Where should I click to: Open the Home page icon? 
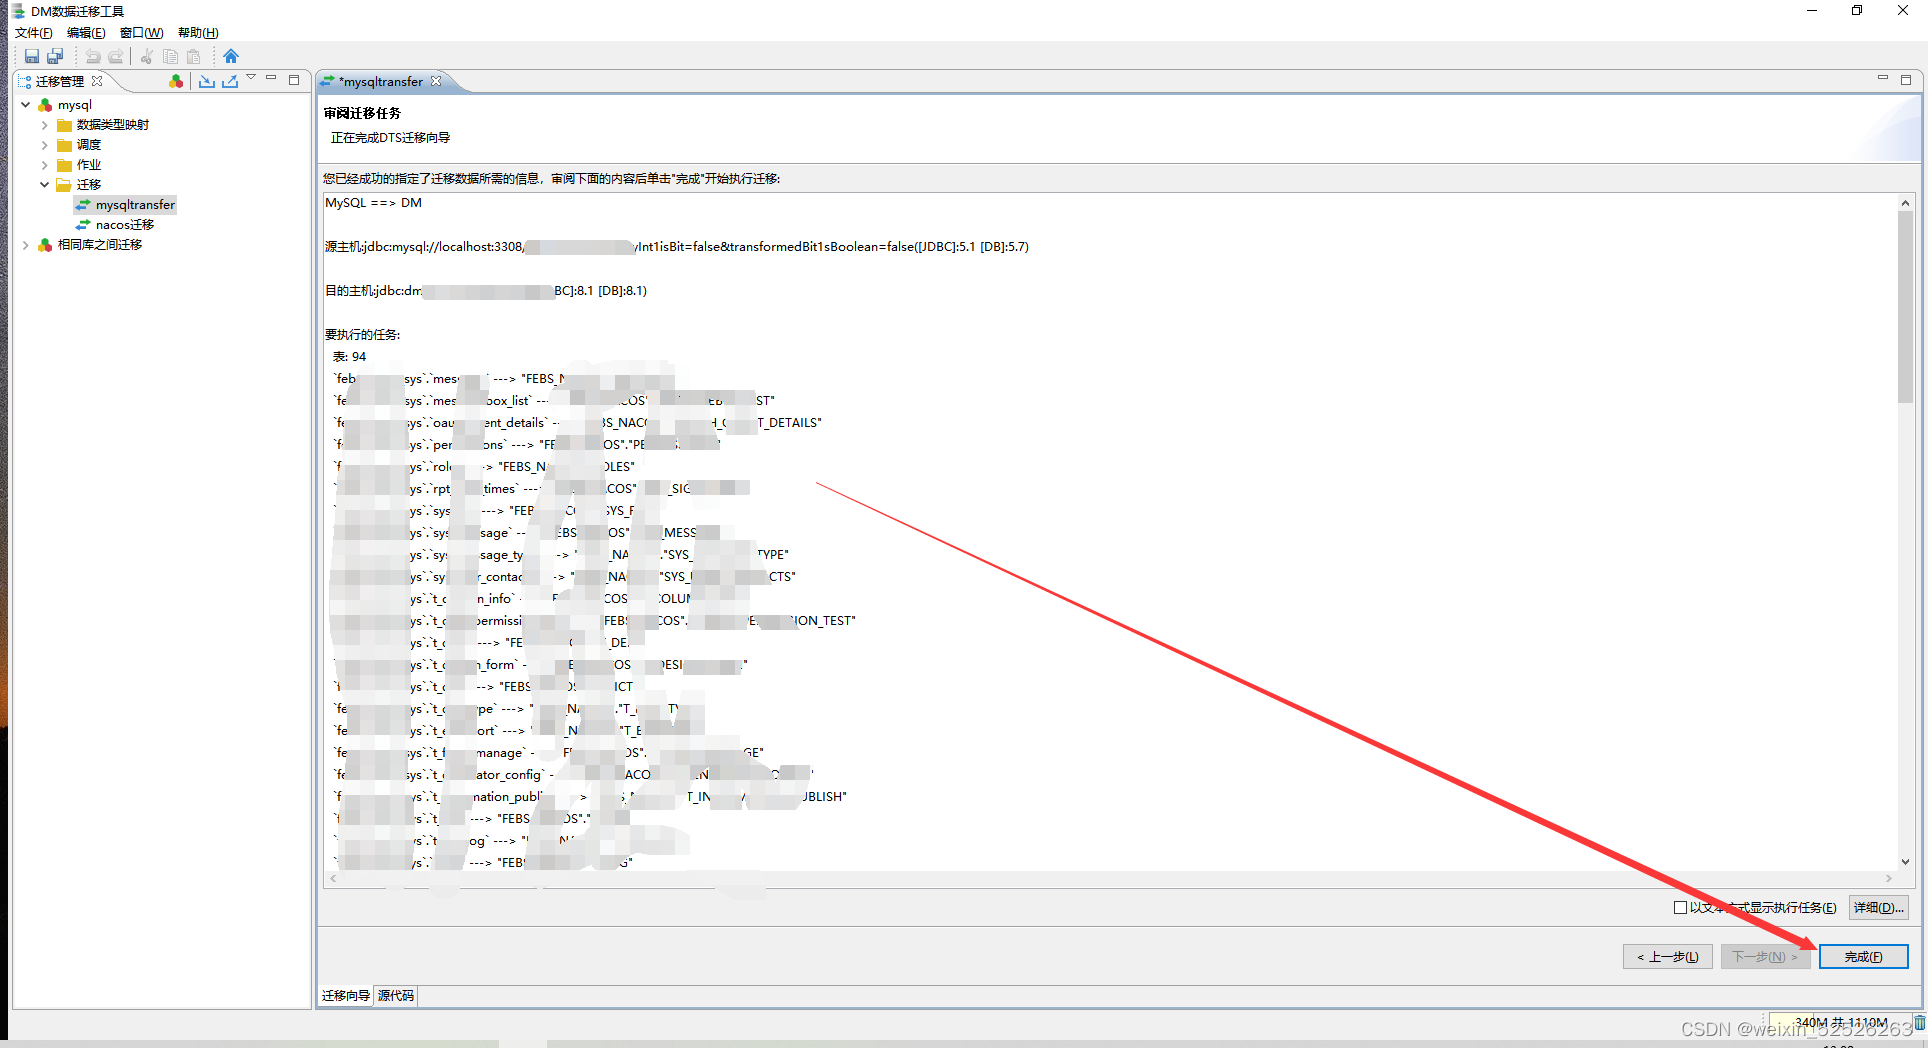point(231,56)
